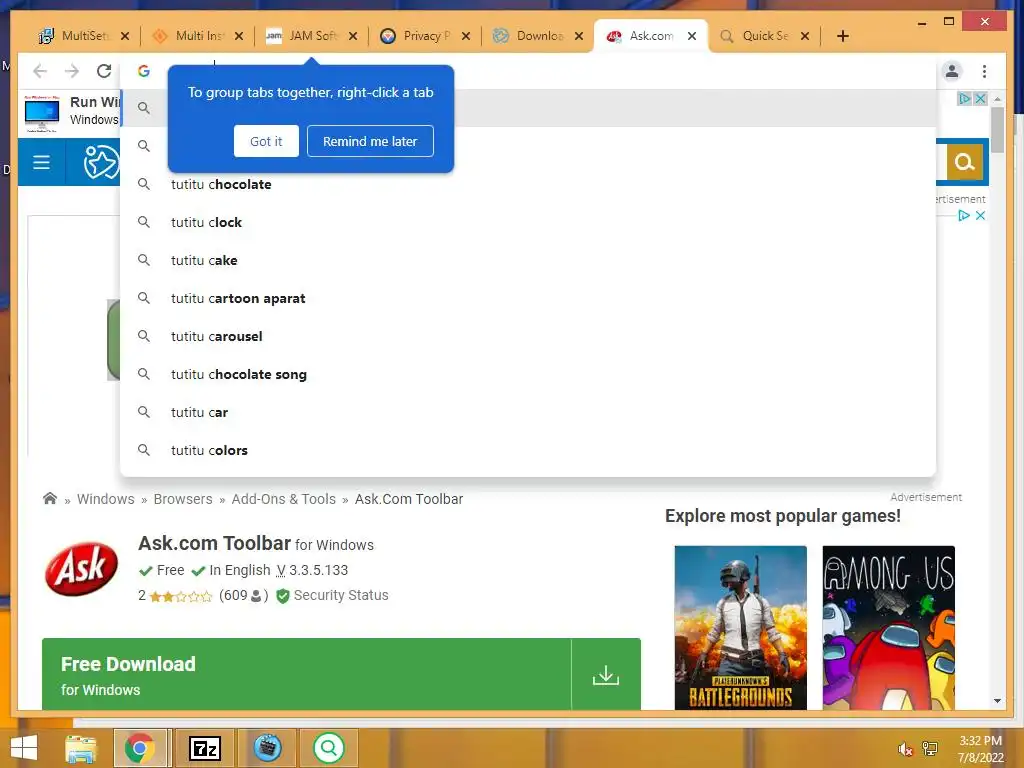This screenshot has height=768, width=1024.
Task: Open 7-Zip from taskbar
Action: coord(204,748)
